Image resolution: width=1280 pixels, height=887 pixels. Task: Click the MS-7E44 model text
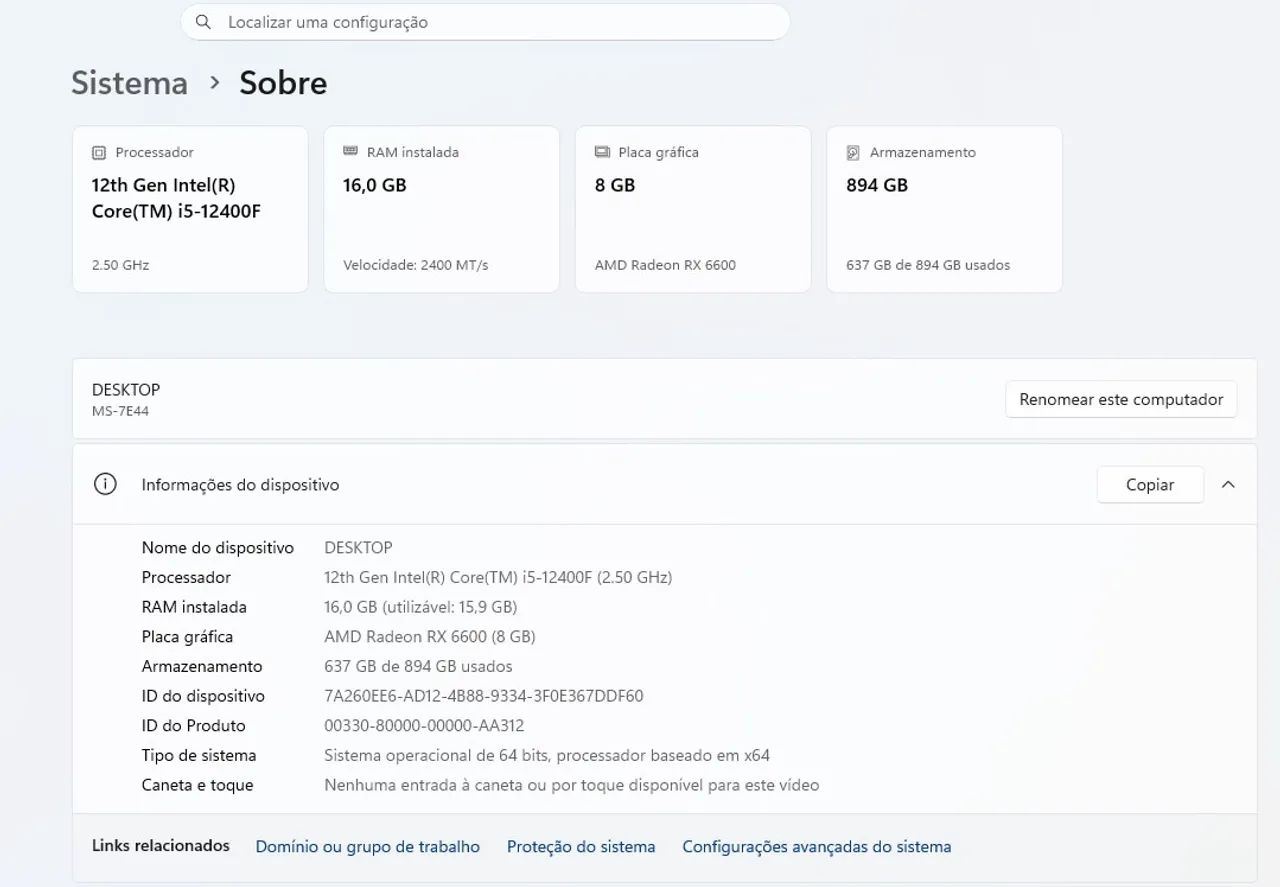click(120, 411)
